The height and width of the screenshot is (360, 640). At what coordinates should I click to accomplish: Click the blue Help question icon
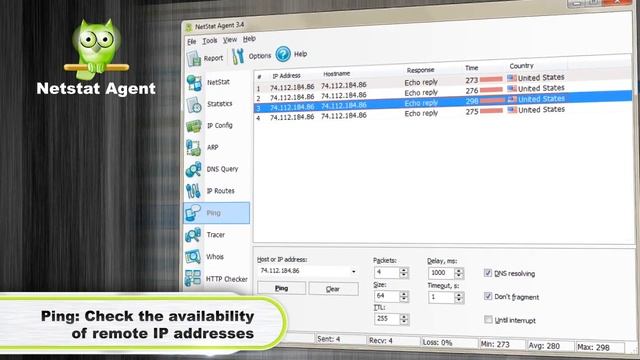coord(283,54)
